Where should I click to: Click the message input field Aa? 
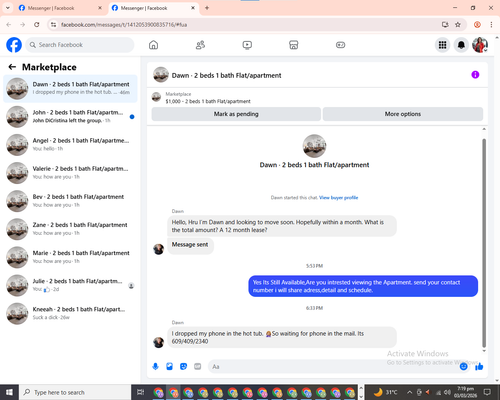pyautogui.click(x=333, y=367)
